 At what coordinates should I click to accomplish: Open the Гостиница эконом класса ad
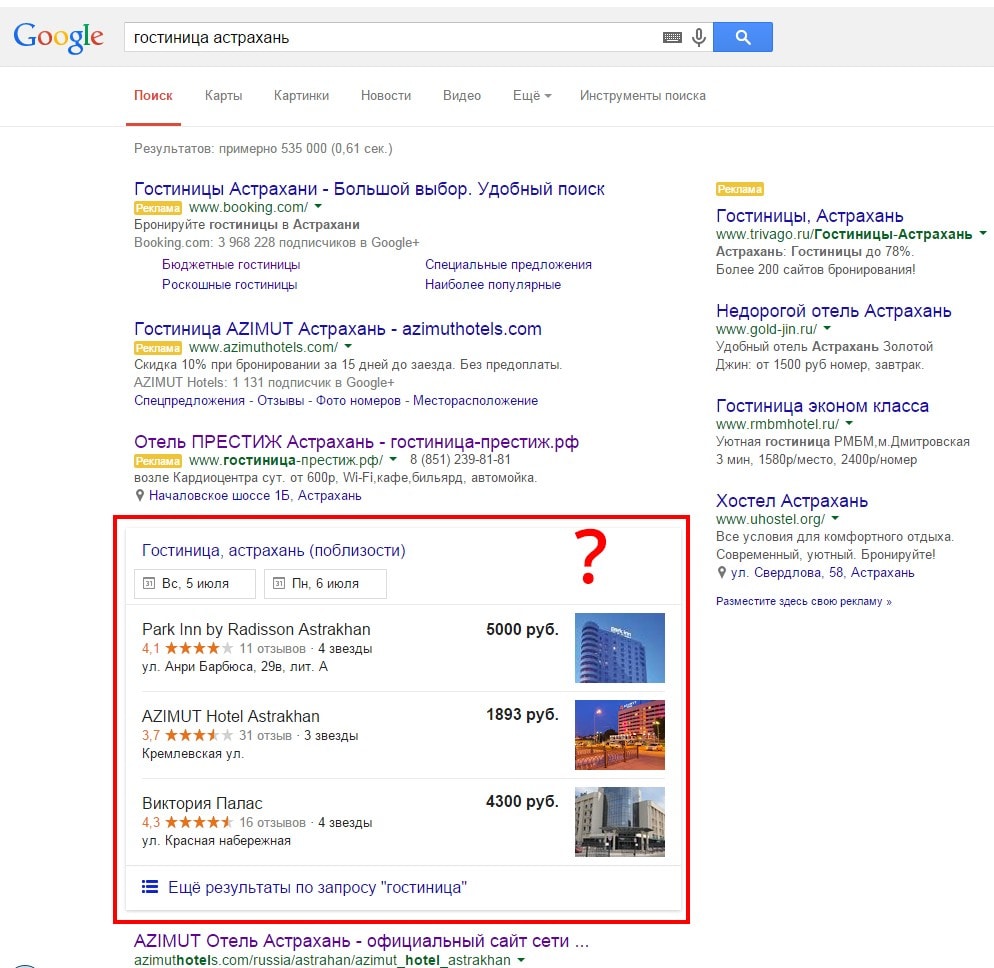pos(822,406)
